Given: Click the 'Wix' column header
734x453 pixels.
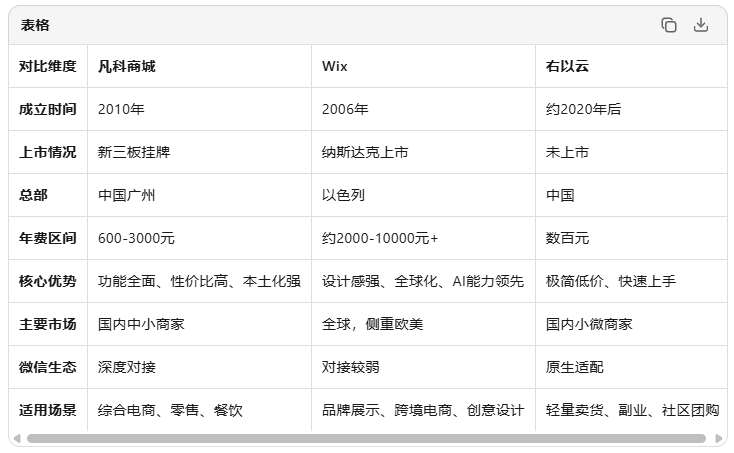Looking at the screenshot, I should (423, 66).
